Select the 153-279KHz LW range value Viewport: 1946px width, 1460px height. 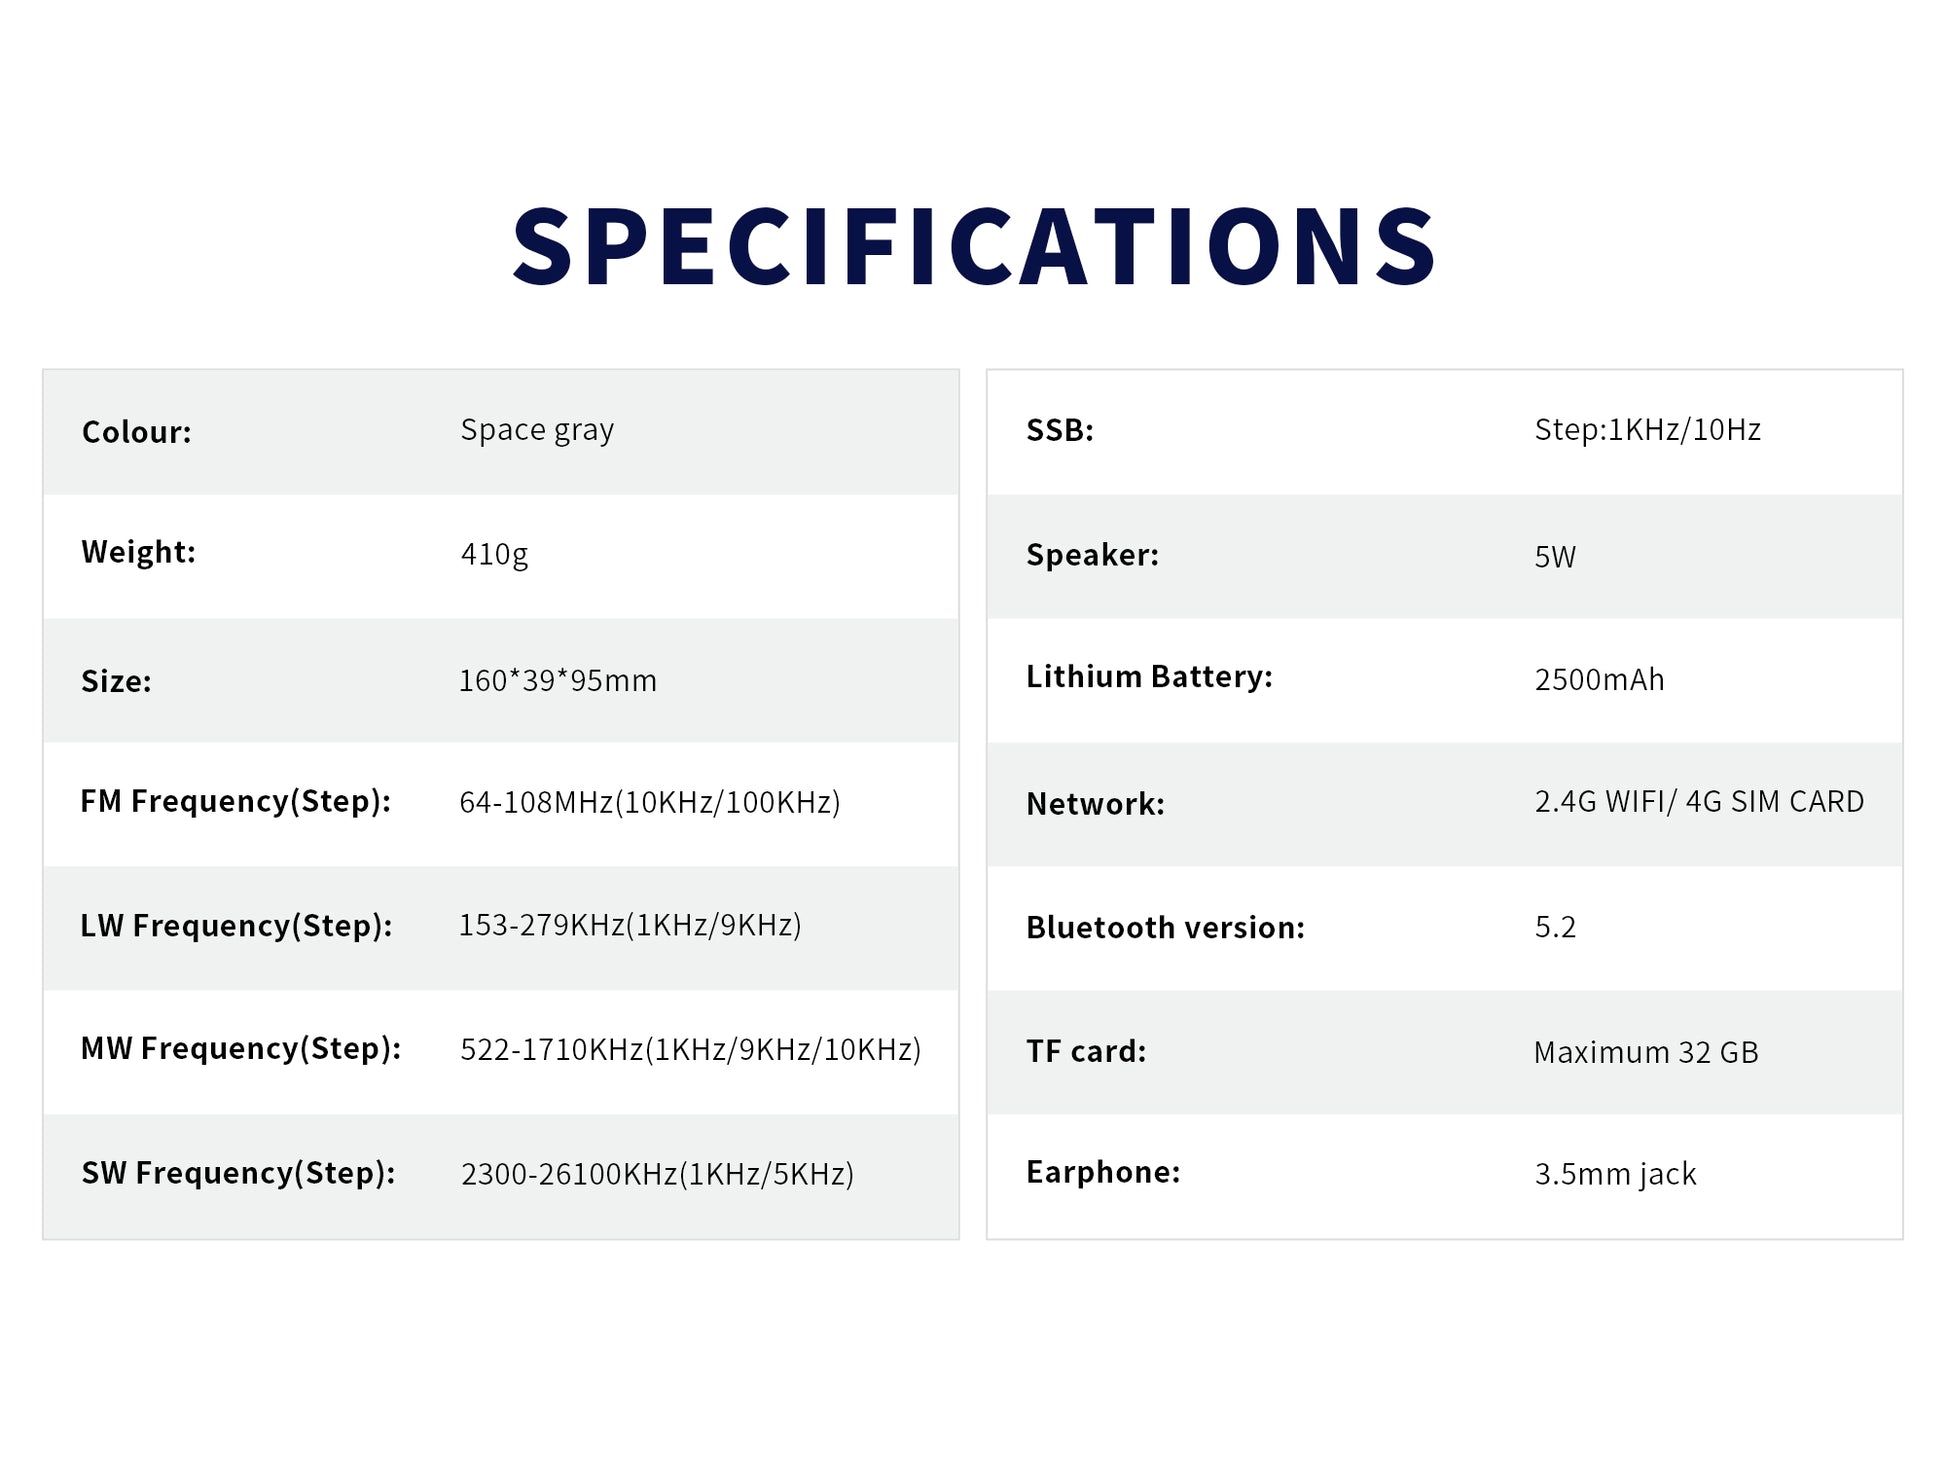coord(629,925)
